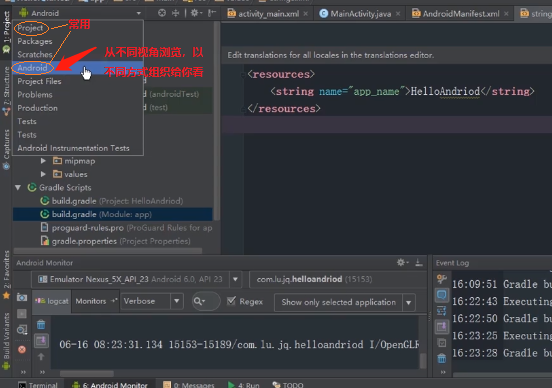Open the emulator device dropdown arrow
552x388 pixels.
[235, 279]
